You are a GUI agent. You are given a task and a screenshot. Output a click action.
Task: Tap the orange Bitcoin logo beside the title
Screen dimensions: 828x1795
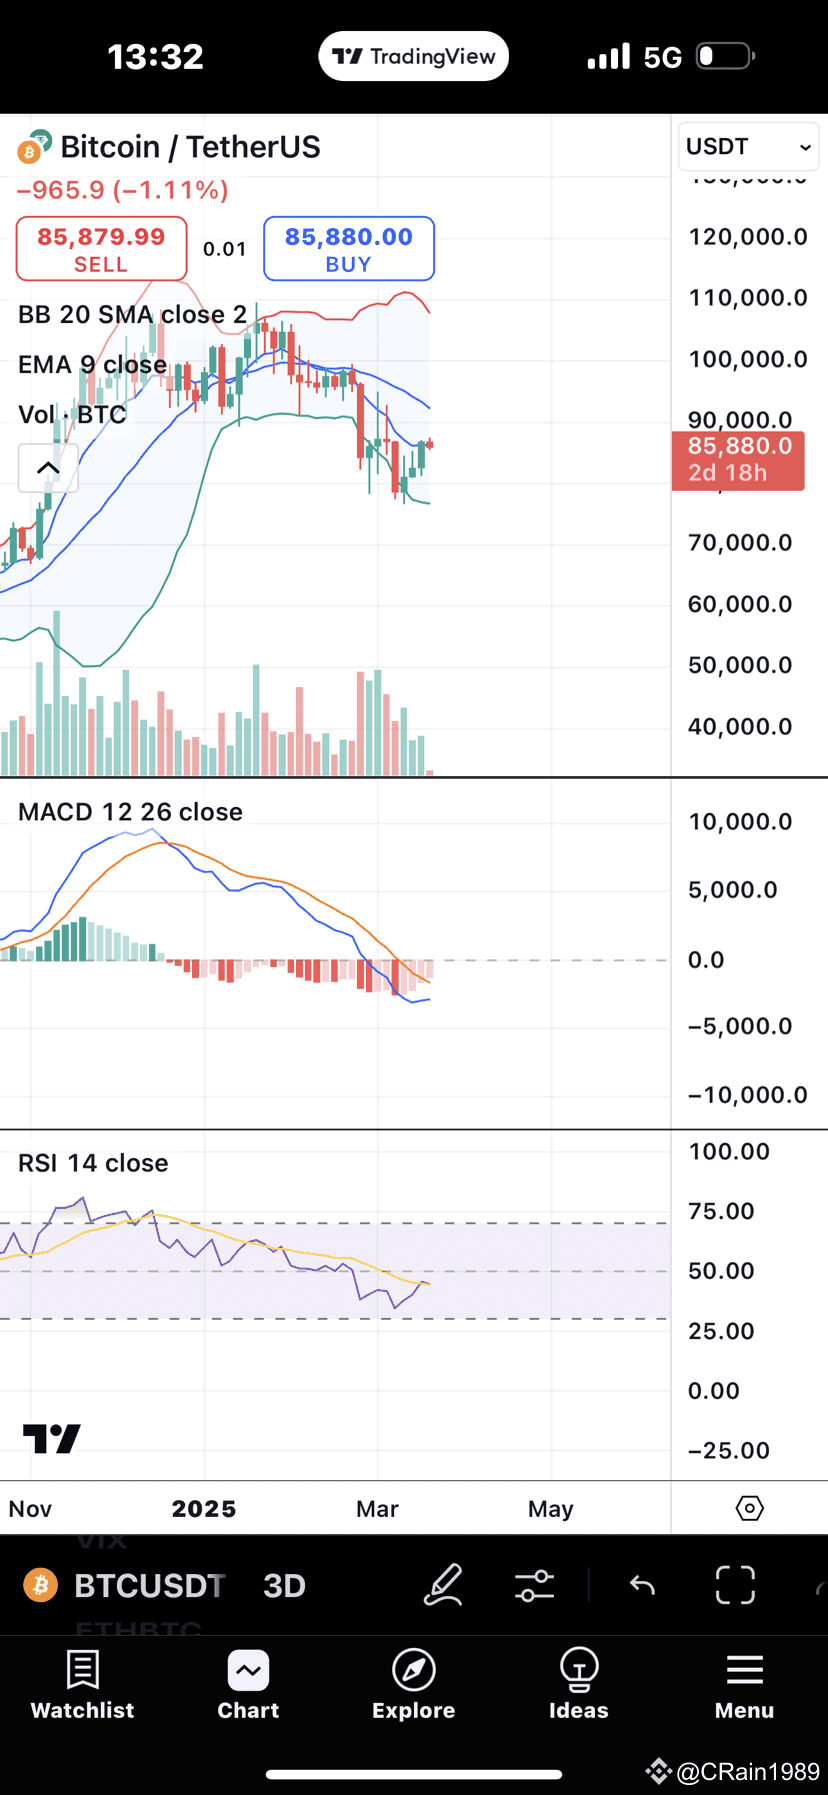30,152
